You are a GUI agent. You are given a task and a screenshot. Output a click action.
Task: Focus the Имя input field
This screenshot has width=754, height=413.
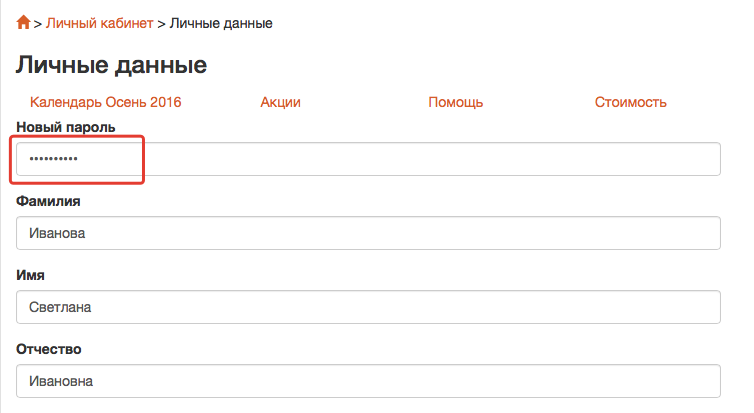tap(368, 307)
